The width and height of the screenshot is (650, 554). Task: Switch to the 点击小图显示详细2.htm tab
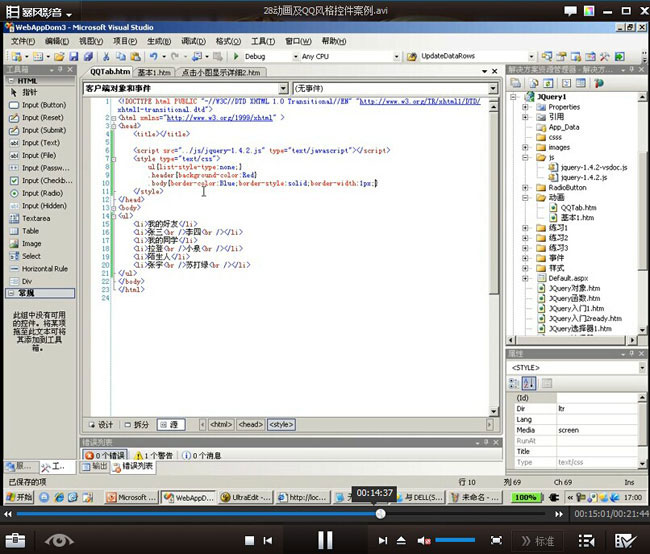(221, 73)
